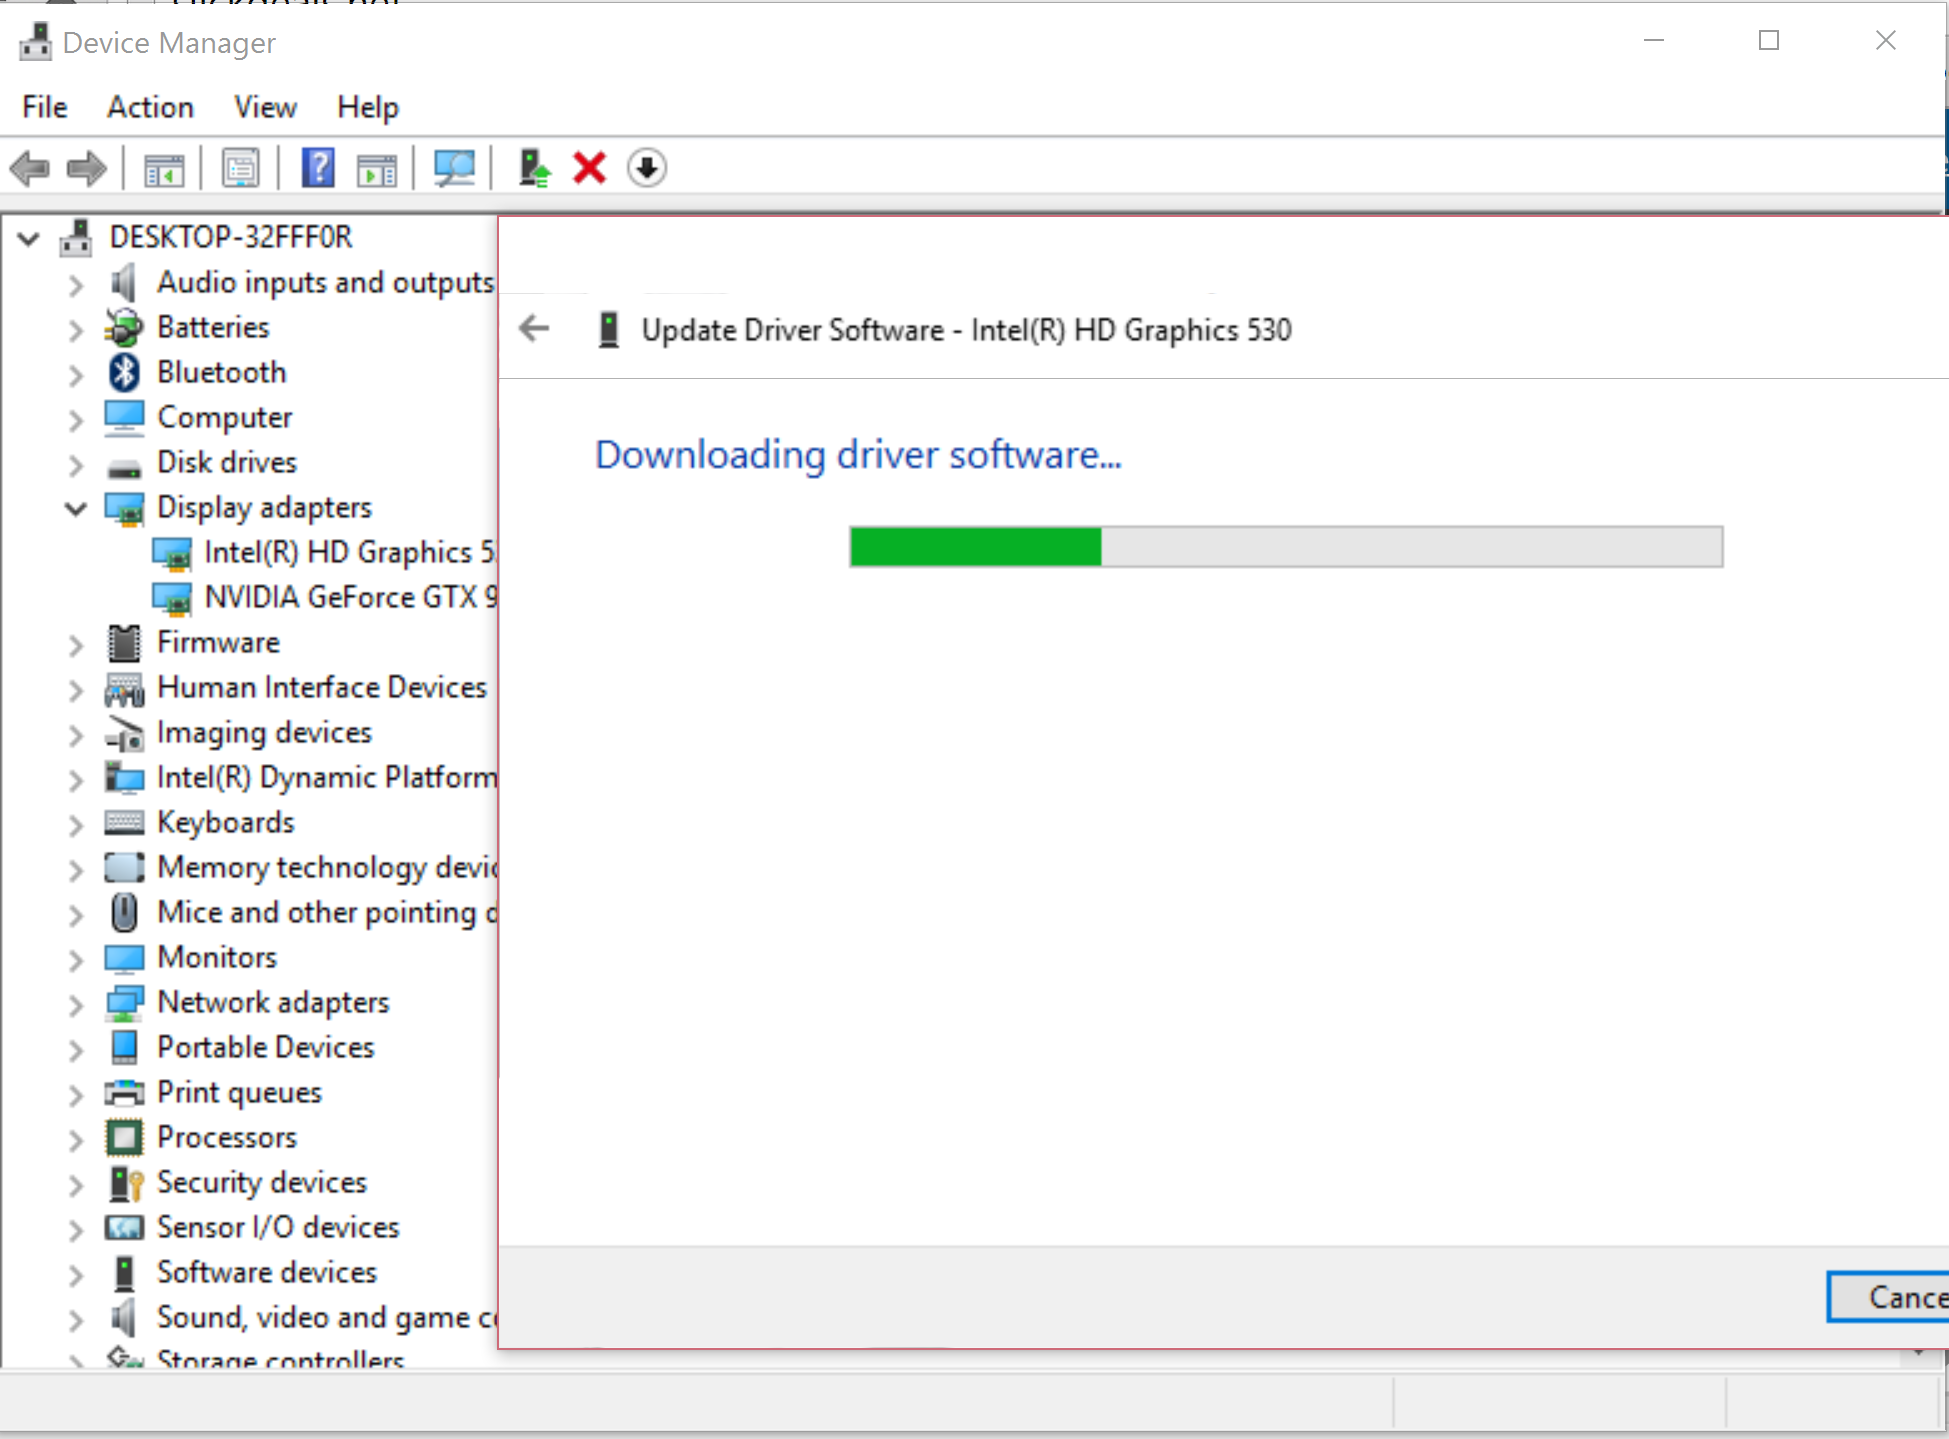
Task: Open the Action menu
Action: click(150, 107)
